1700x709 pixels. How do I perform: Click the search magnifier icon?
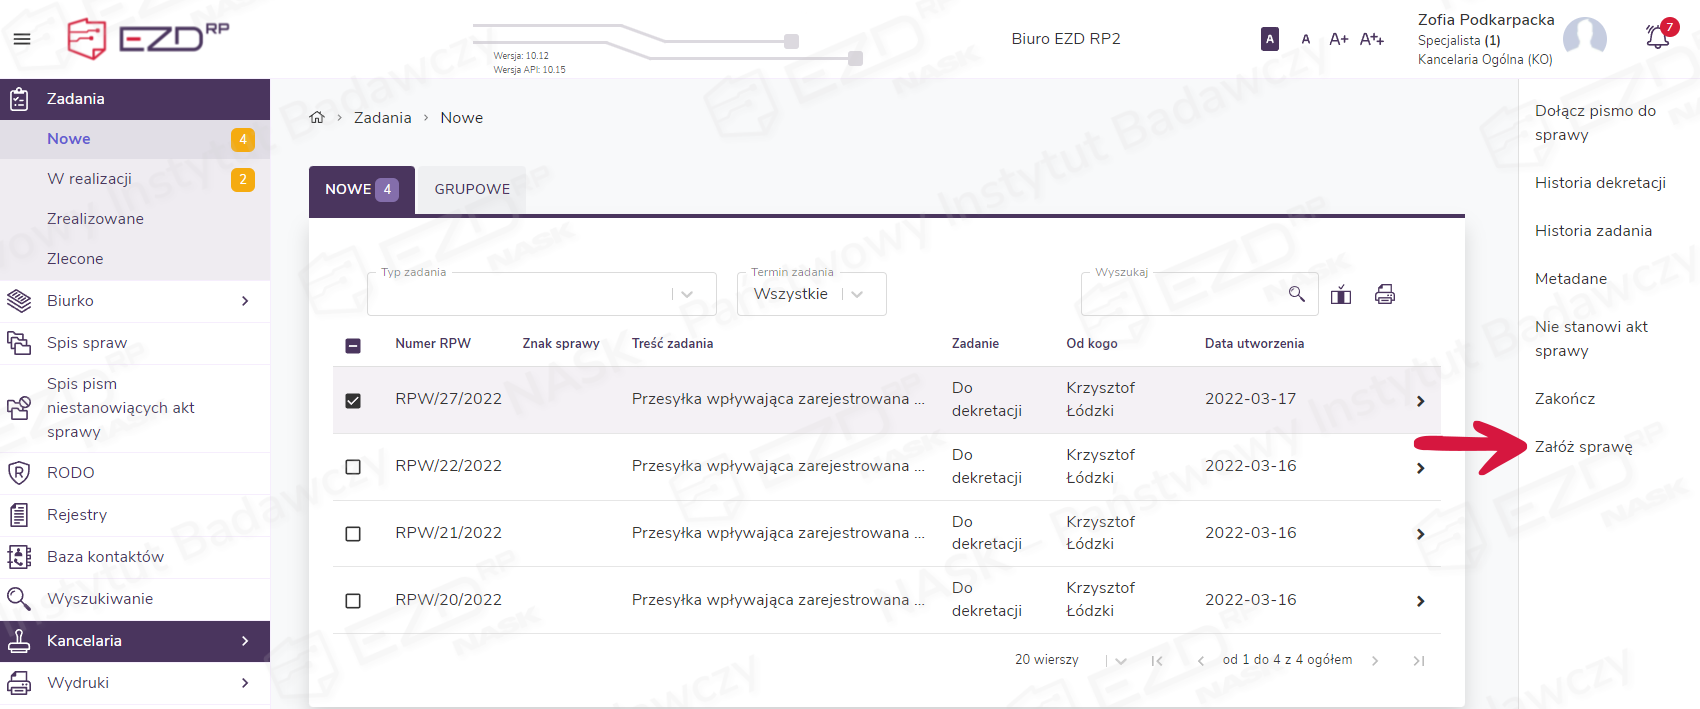[1296, 294]
